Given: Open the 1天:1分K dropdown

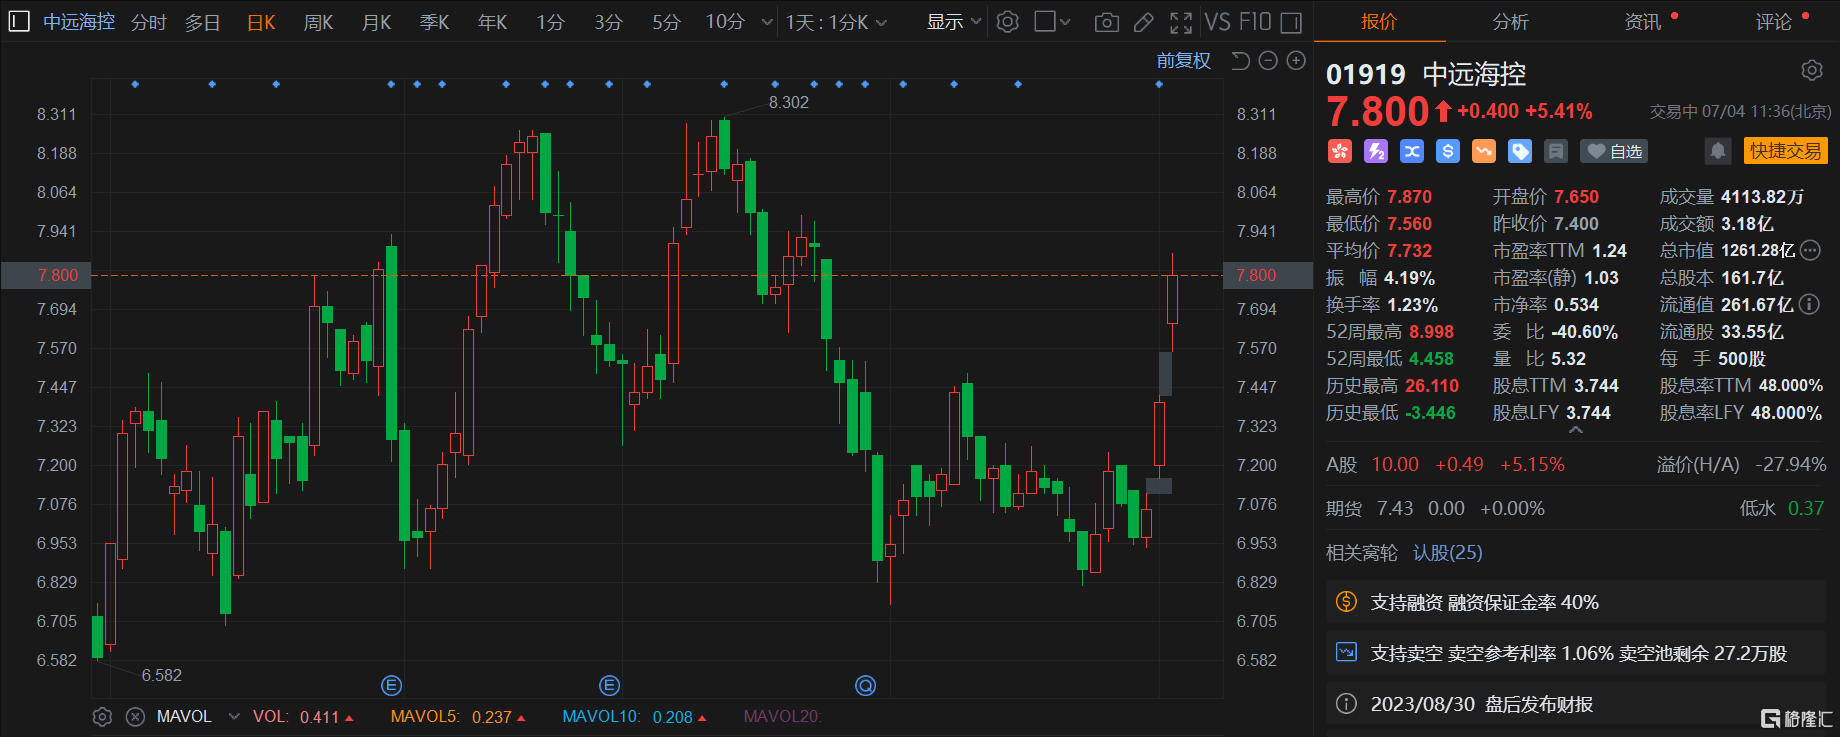Looking at the screenshot, I should tap(837, 22).
